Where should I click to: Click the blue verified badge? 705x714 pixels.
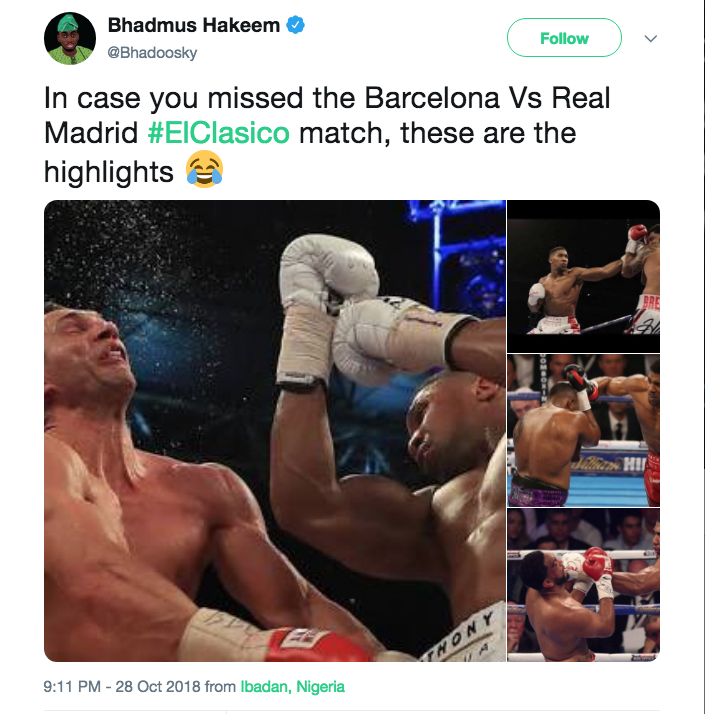point(295,25)
